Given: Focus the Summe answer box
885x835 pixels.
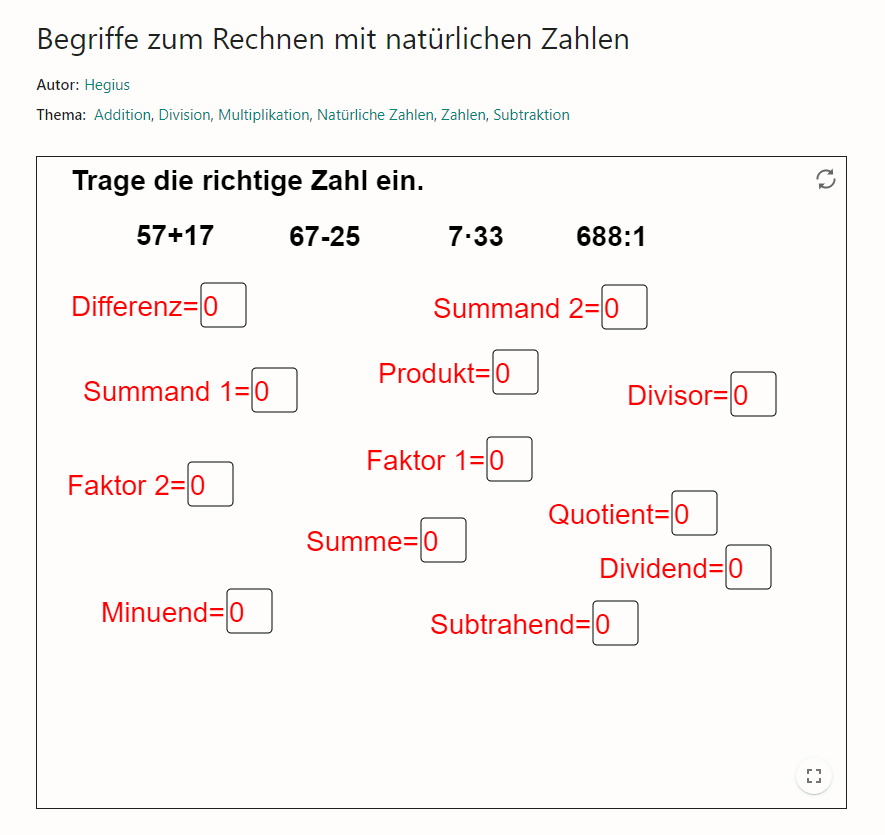Looking at the screenshot, I should 443,541.
